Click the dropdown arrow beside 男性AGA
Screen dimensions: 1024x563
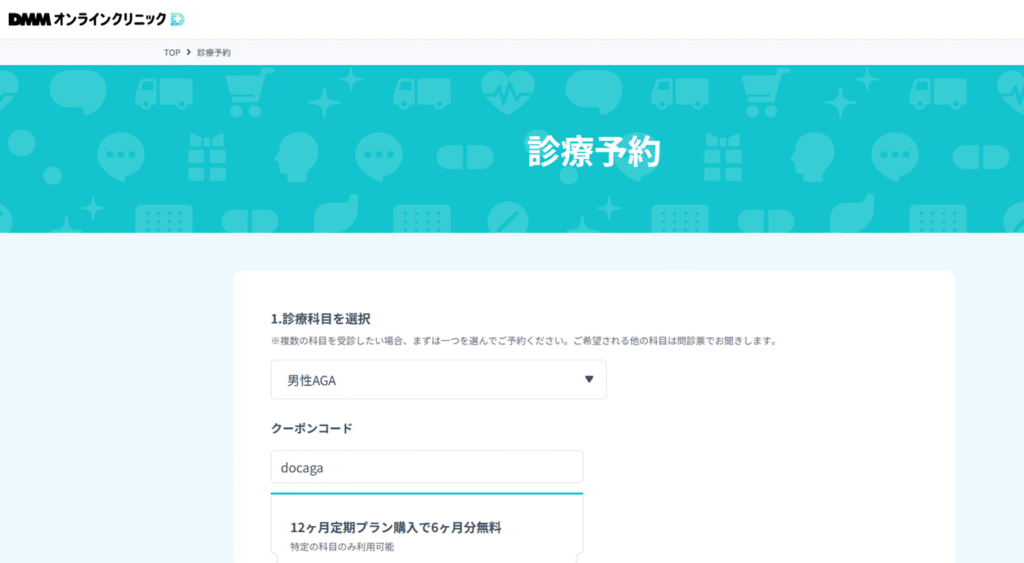coord(589,380)
